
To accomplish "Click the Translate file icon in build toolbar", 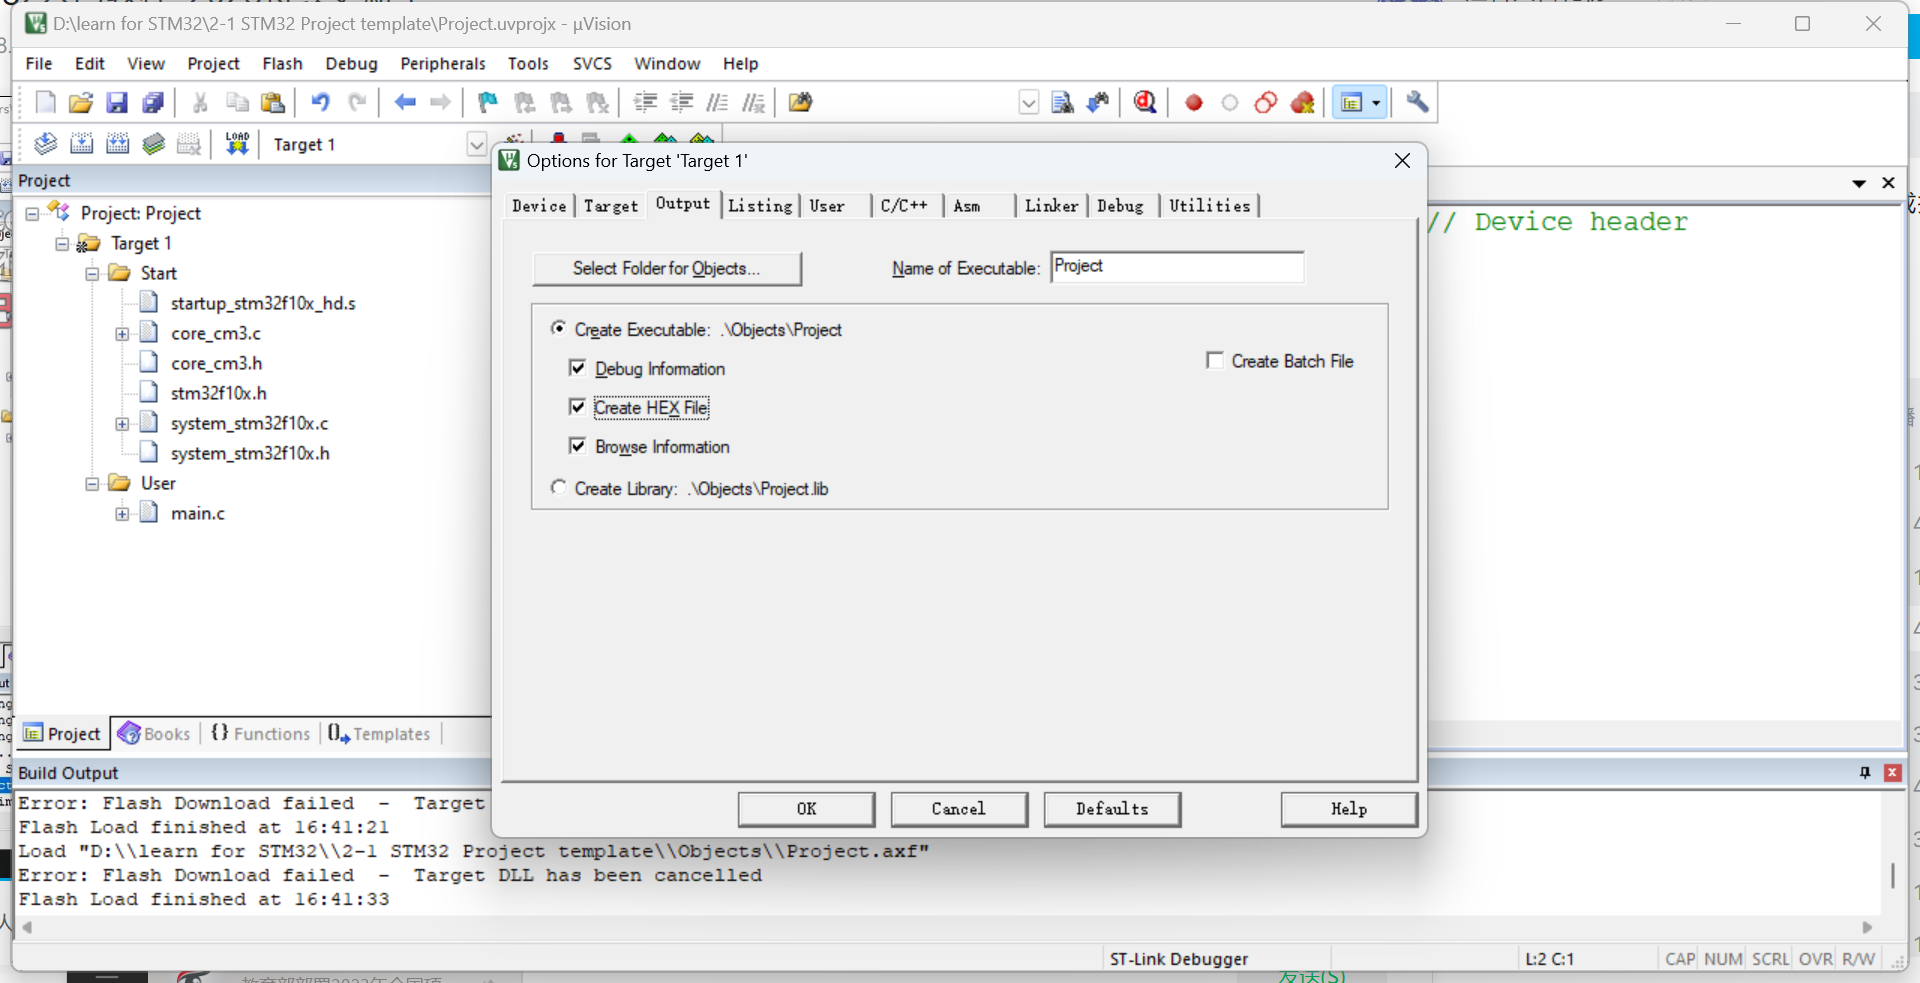I will click(x=46, y=144).
